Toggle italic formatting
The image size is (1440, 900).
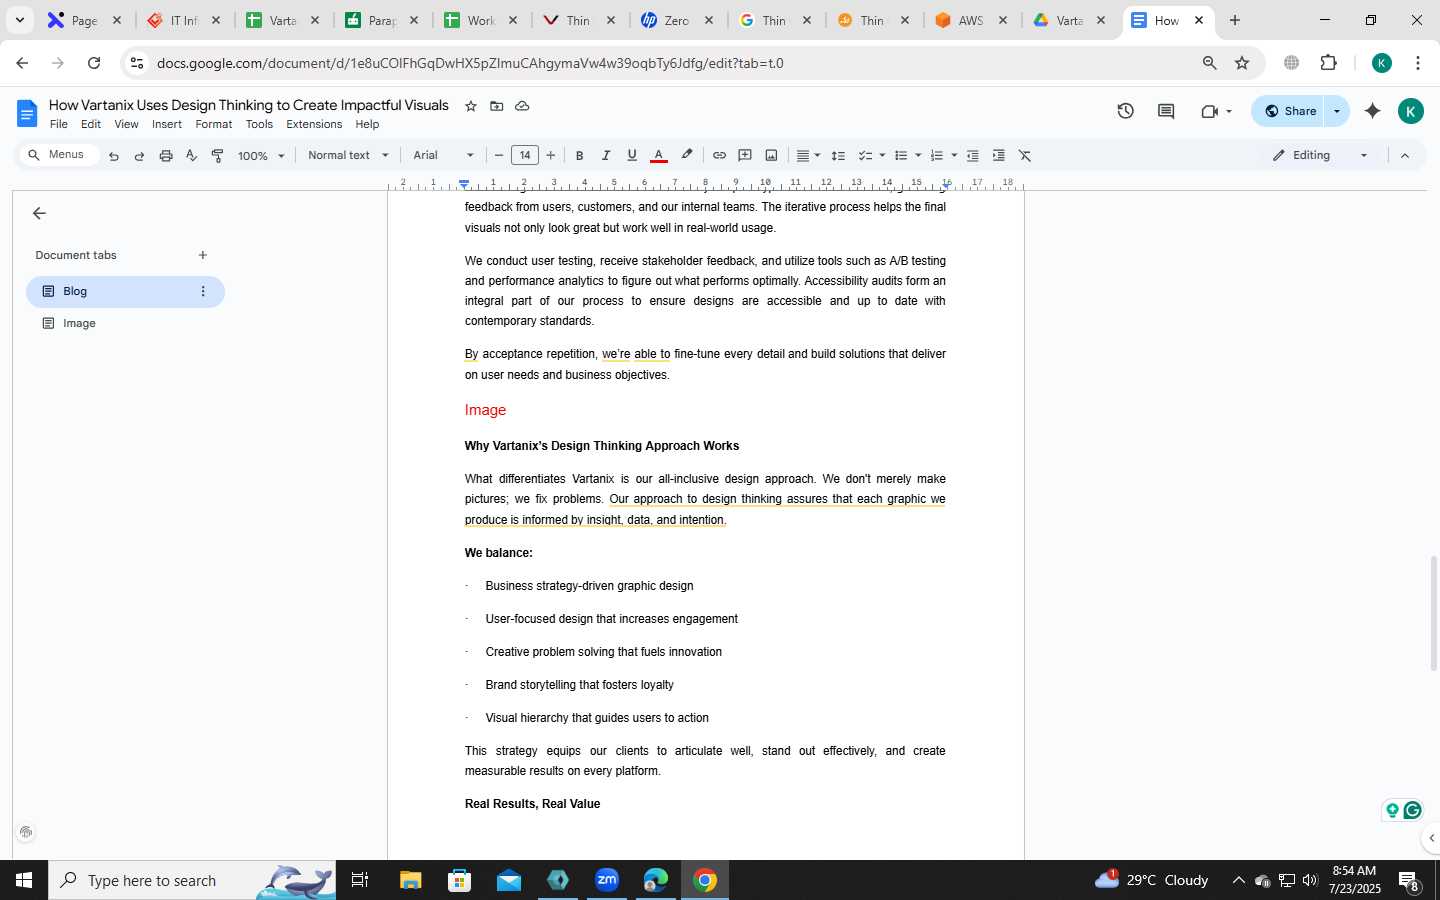click(605, 156)
